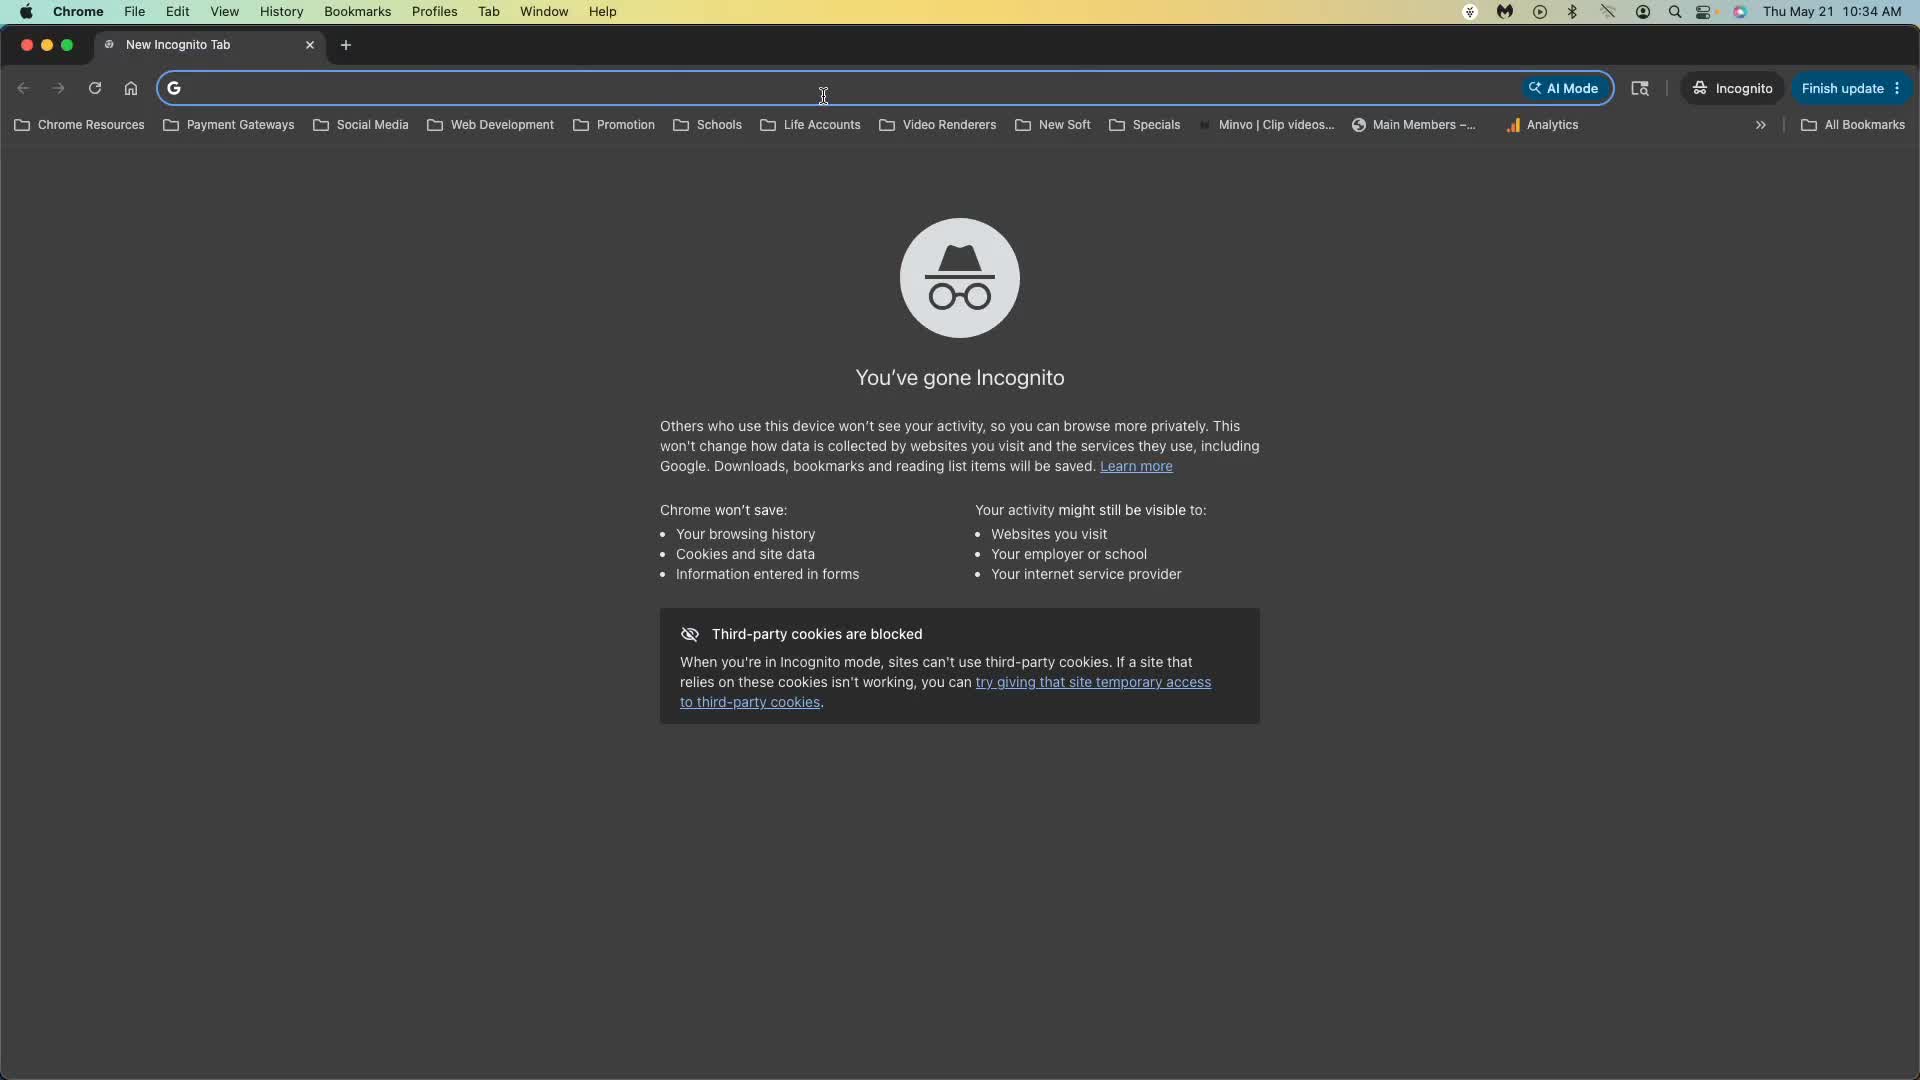The height and width of the screenshot is (1080, 1920).
Task: Follow the Learn more link
Action: (x=1136, y=466)
